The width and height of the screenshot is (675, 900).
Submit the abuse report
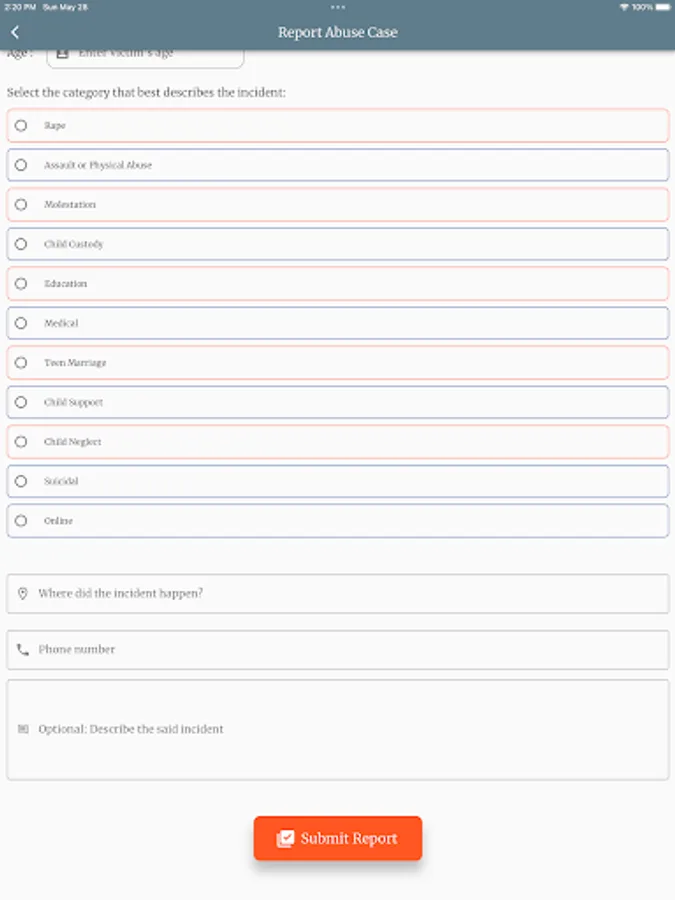(x=338, y=839)
